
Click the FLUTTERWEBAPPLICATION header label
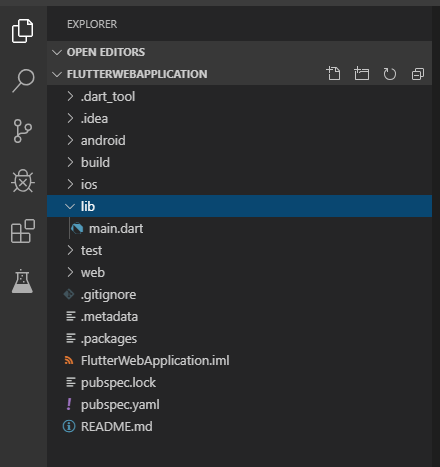click(x=137, y=74)
